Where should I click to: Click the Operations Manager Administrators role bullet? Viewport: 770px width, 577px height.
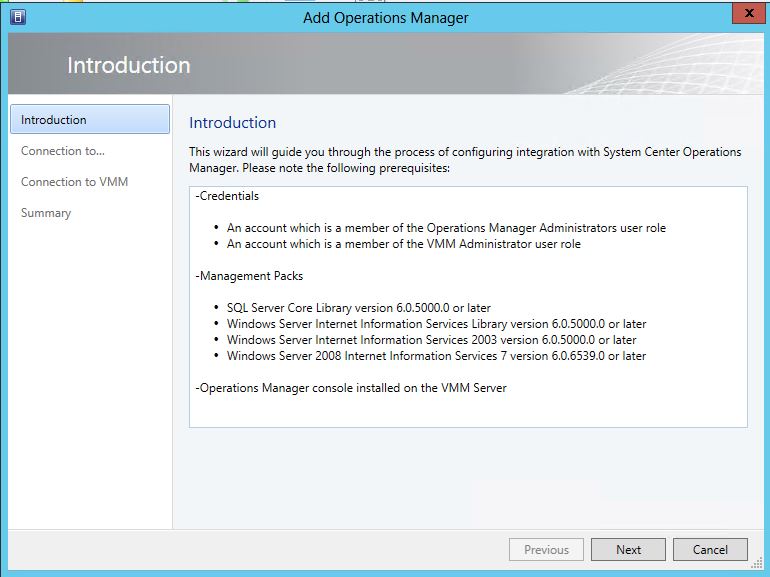click(x=446, y=228)
